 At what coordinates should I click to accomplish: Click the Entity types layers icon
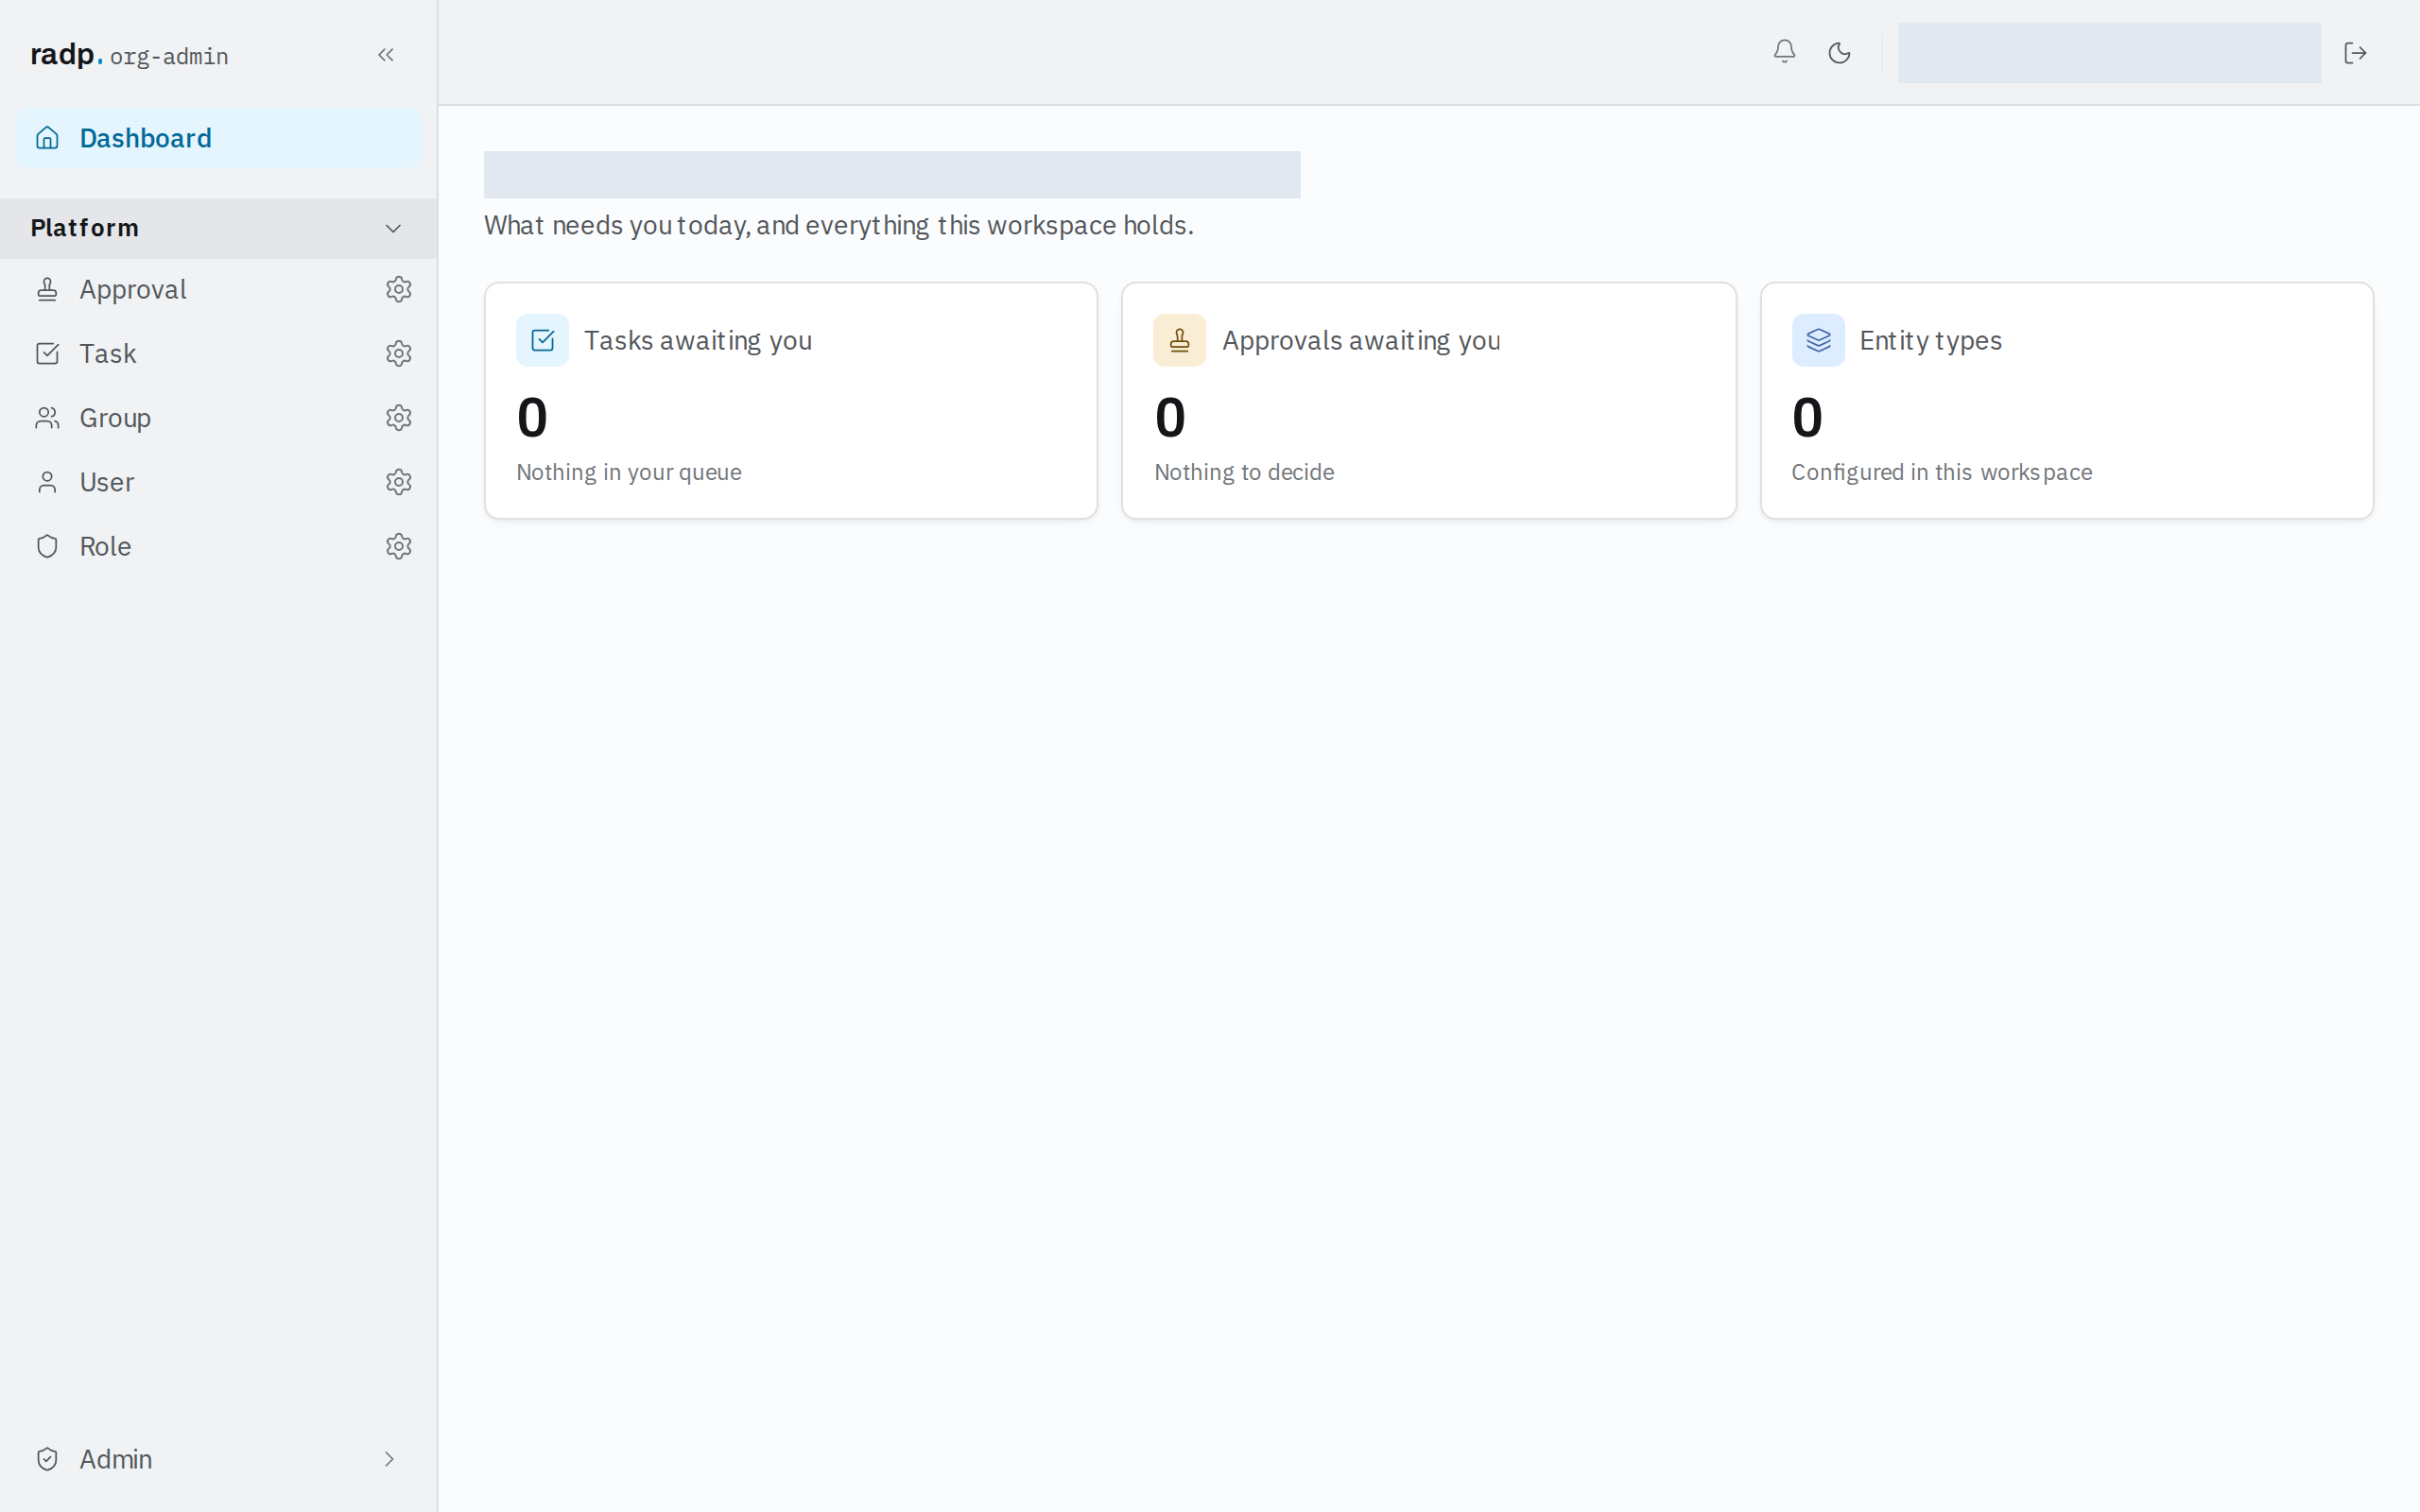1818,340
